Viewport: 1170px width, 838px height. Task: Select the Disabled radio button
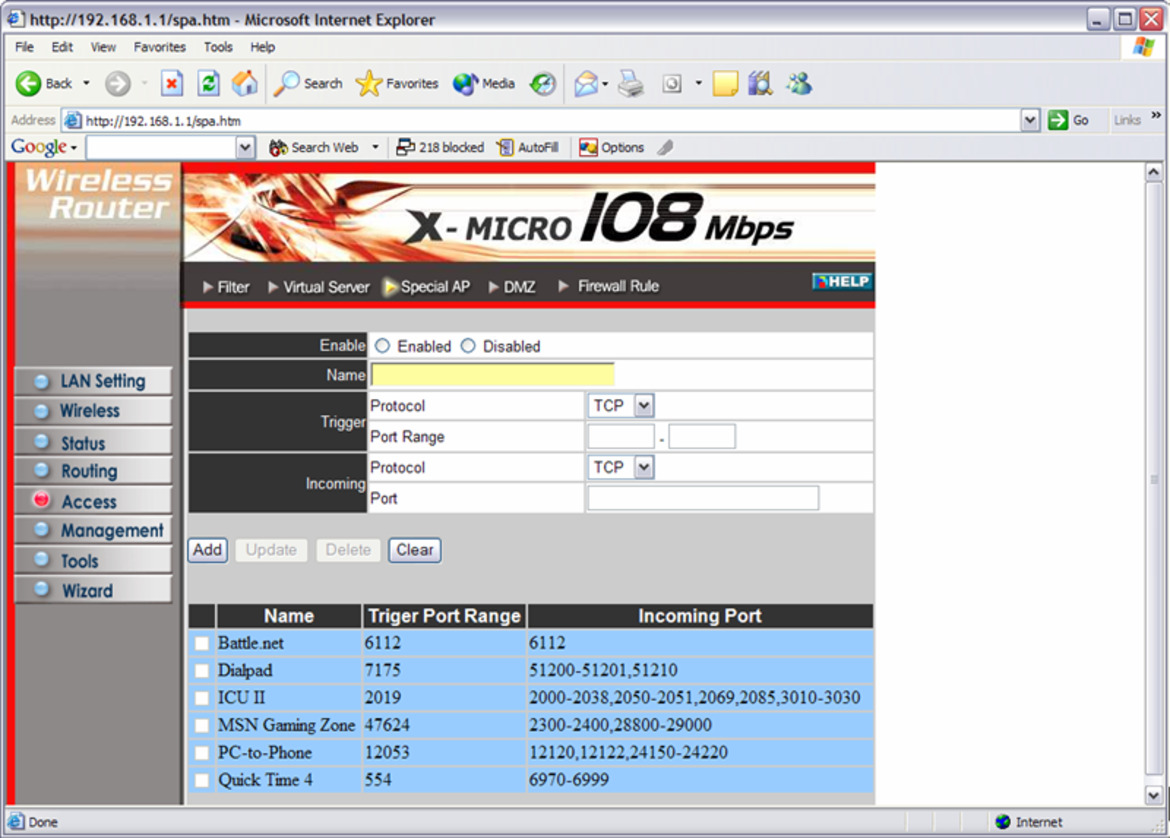468,345
